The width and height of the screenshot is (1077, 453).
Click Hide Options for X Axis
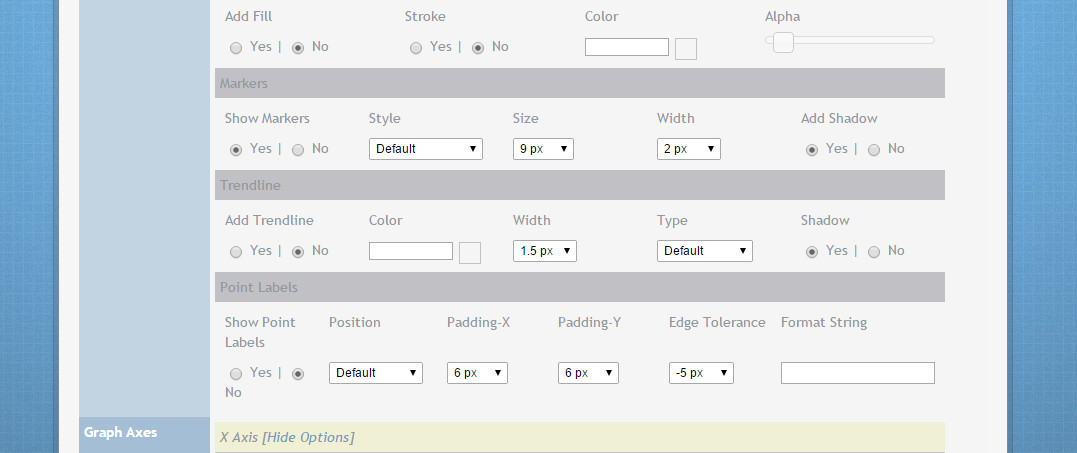pos(308,437)
